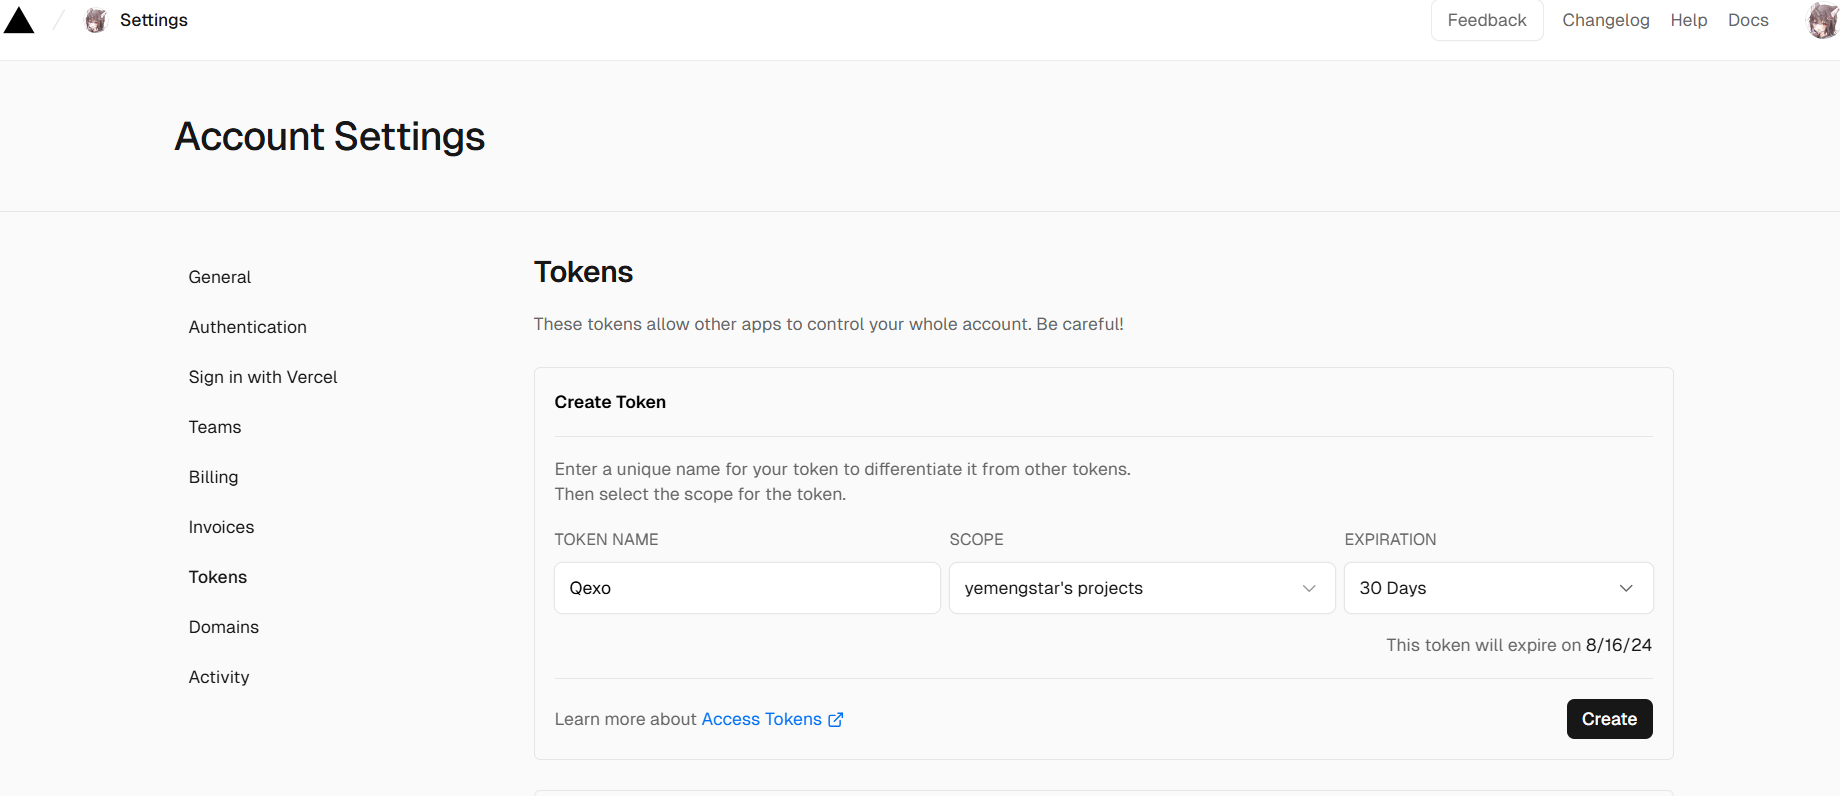Navigate to Authentication settings
Image resolution: width=1840 pixels, height=796 pixels.
[248, 327]
